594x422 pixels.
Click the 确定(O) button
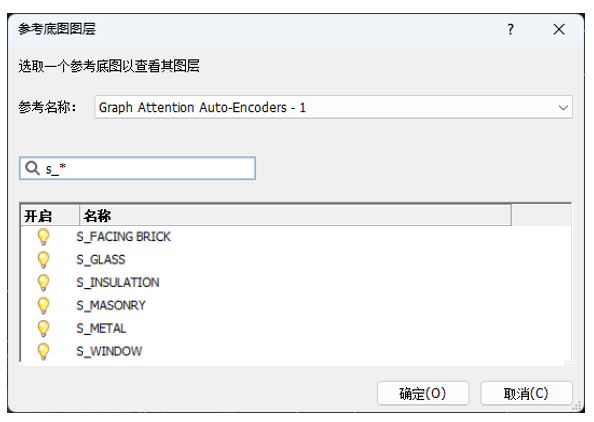[x=423, y=394]
